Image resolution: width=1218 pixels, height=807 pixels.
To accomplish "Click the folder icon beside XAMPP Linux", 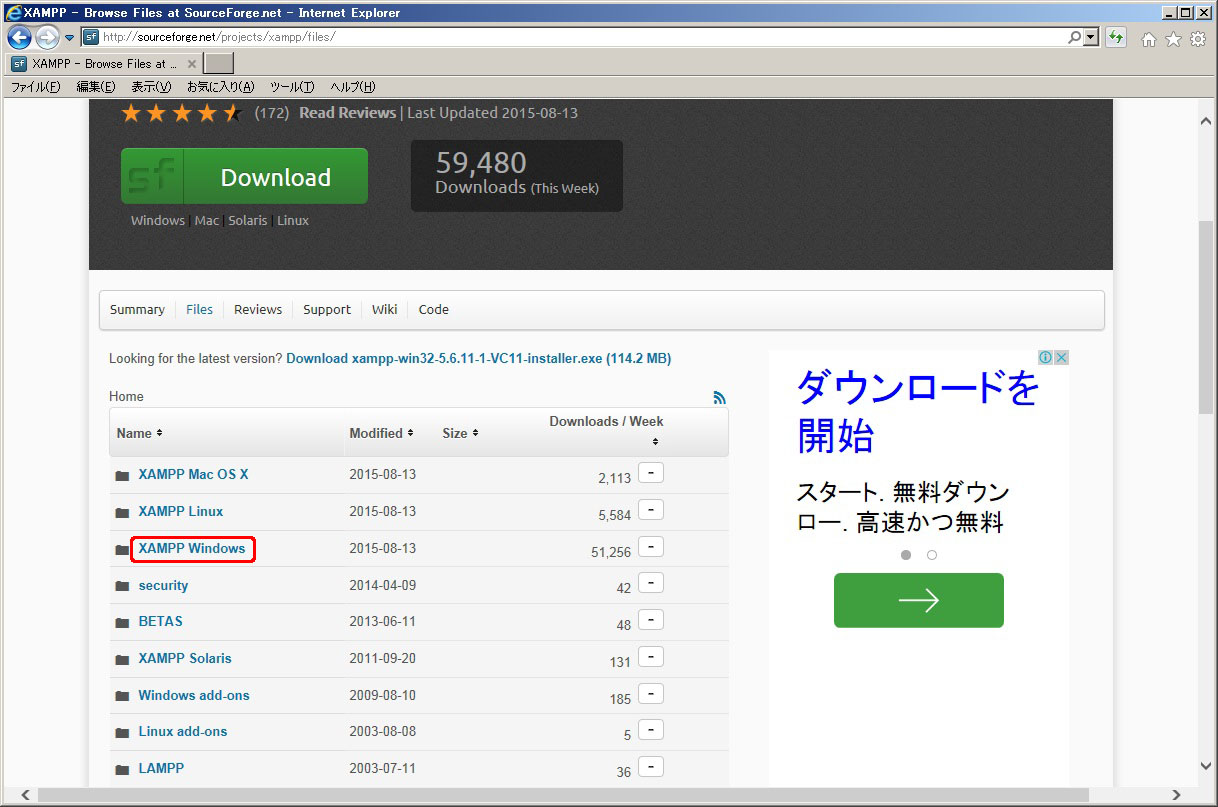I will pyautogui.click(x=122, y=512).
